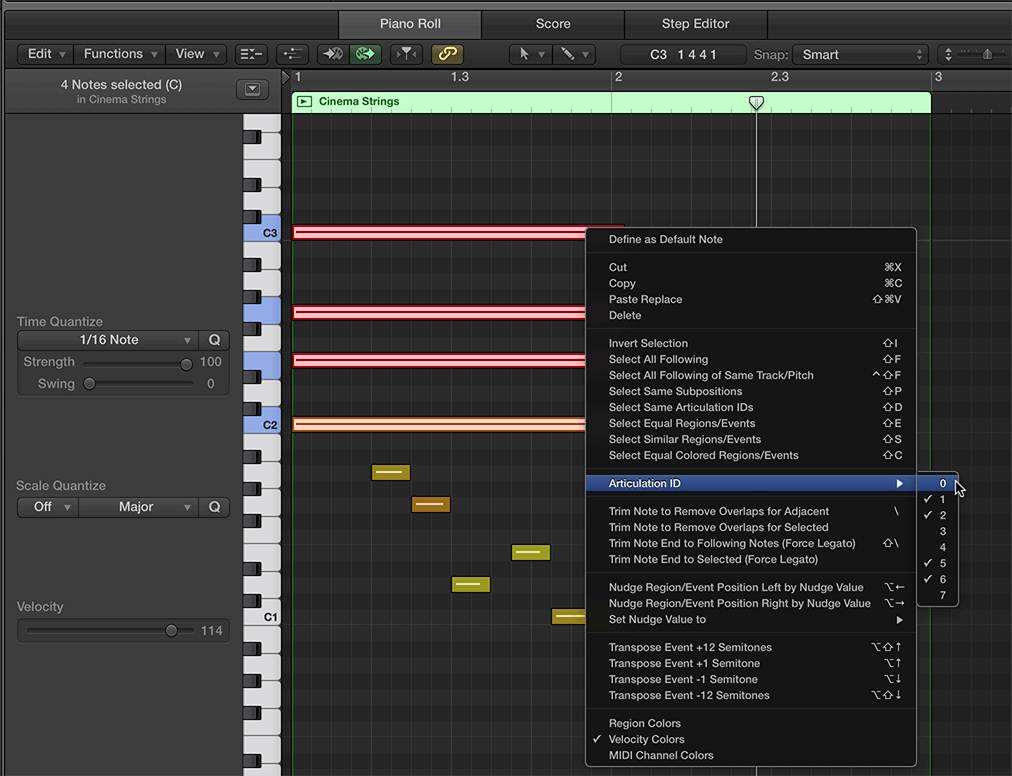This screenshot has width=1012, height=776.
Task: Click the C3 1 4 4 1 position display
Action: [683, 55]
